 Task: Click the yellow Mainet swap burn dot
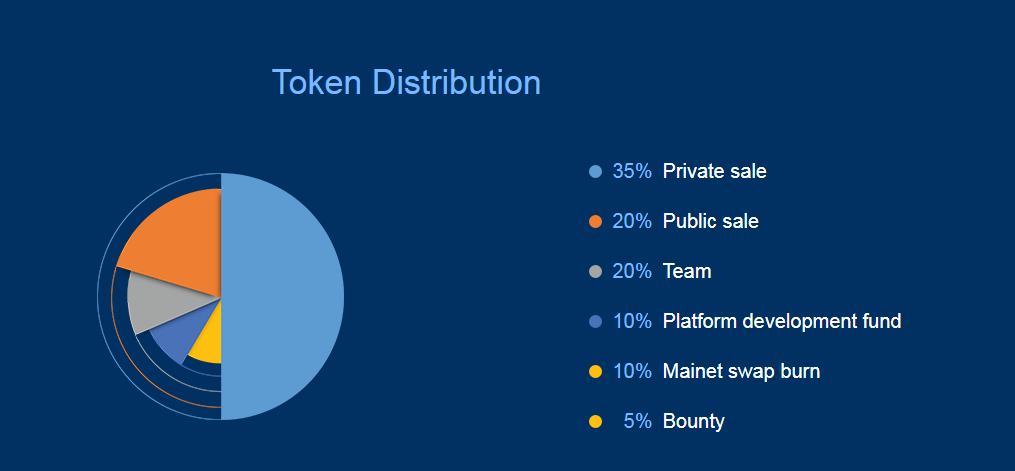coord(596,371)
